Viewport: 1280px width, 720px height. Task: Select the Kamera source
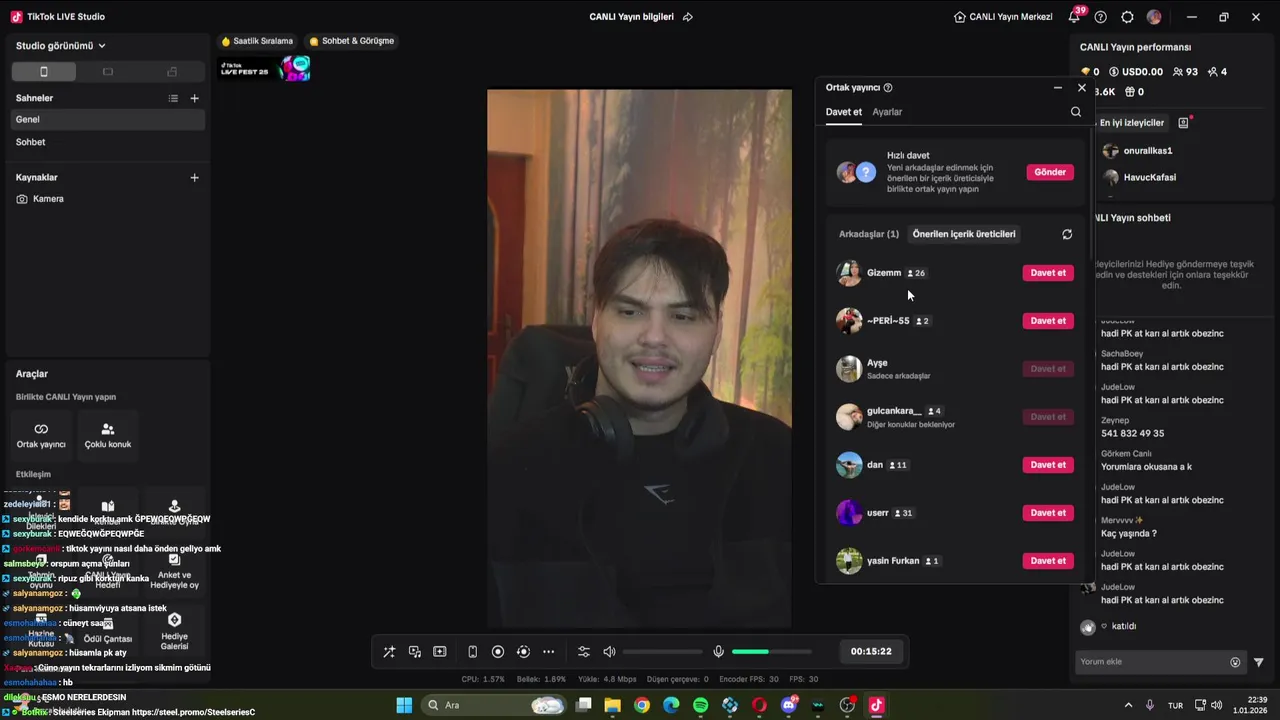coord(108,199)
